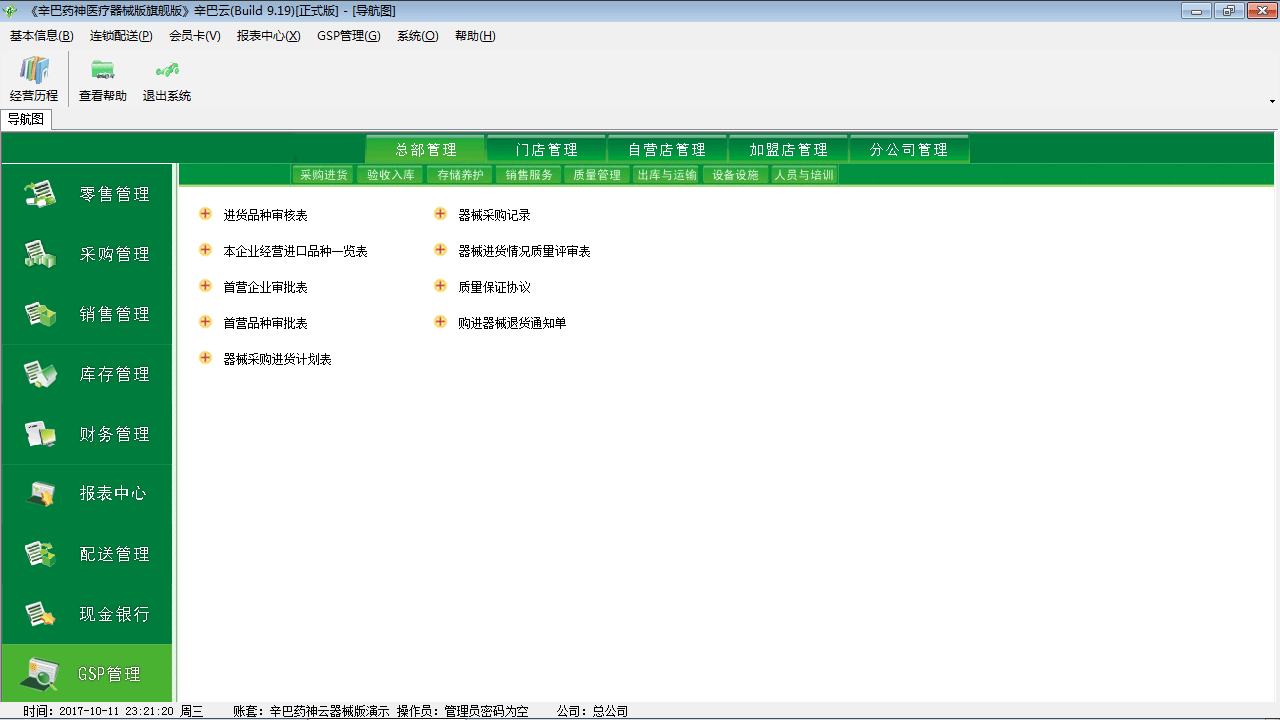Click status bar text 操作员: 管理员密码为空
The width and height of the screenshot is (1280, 720).
(x=463, y=711)
